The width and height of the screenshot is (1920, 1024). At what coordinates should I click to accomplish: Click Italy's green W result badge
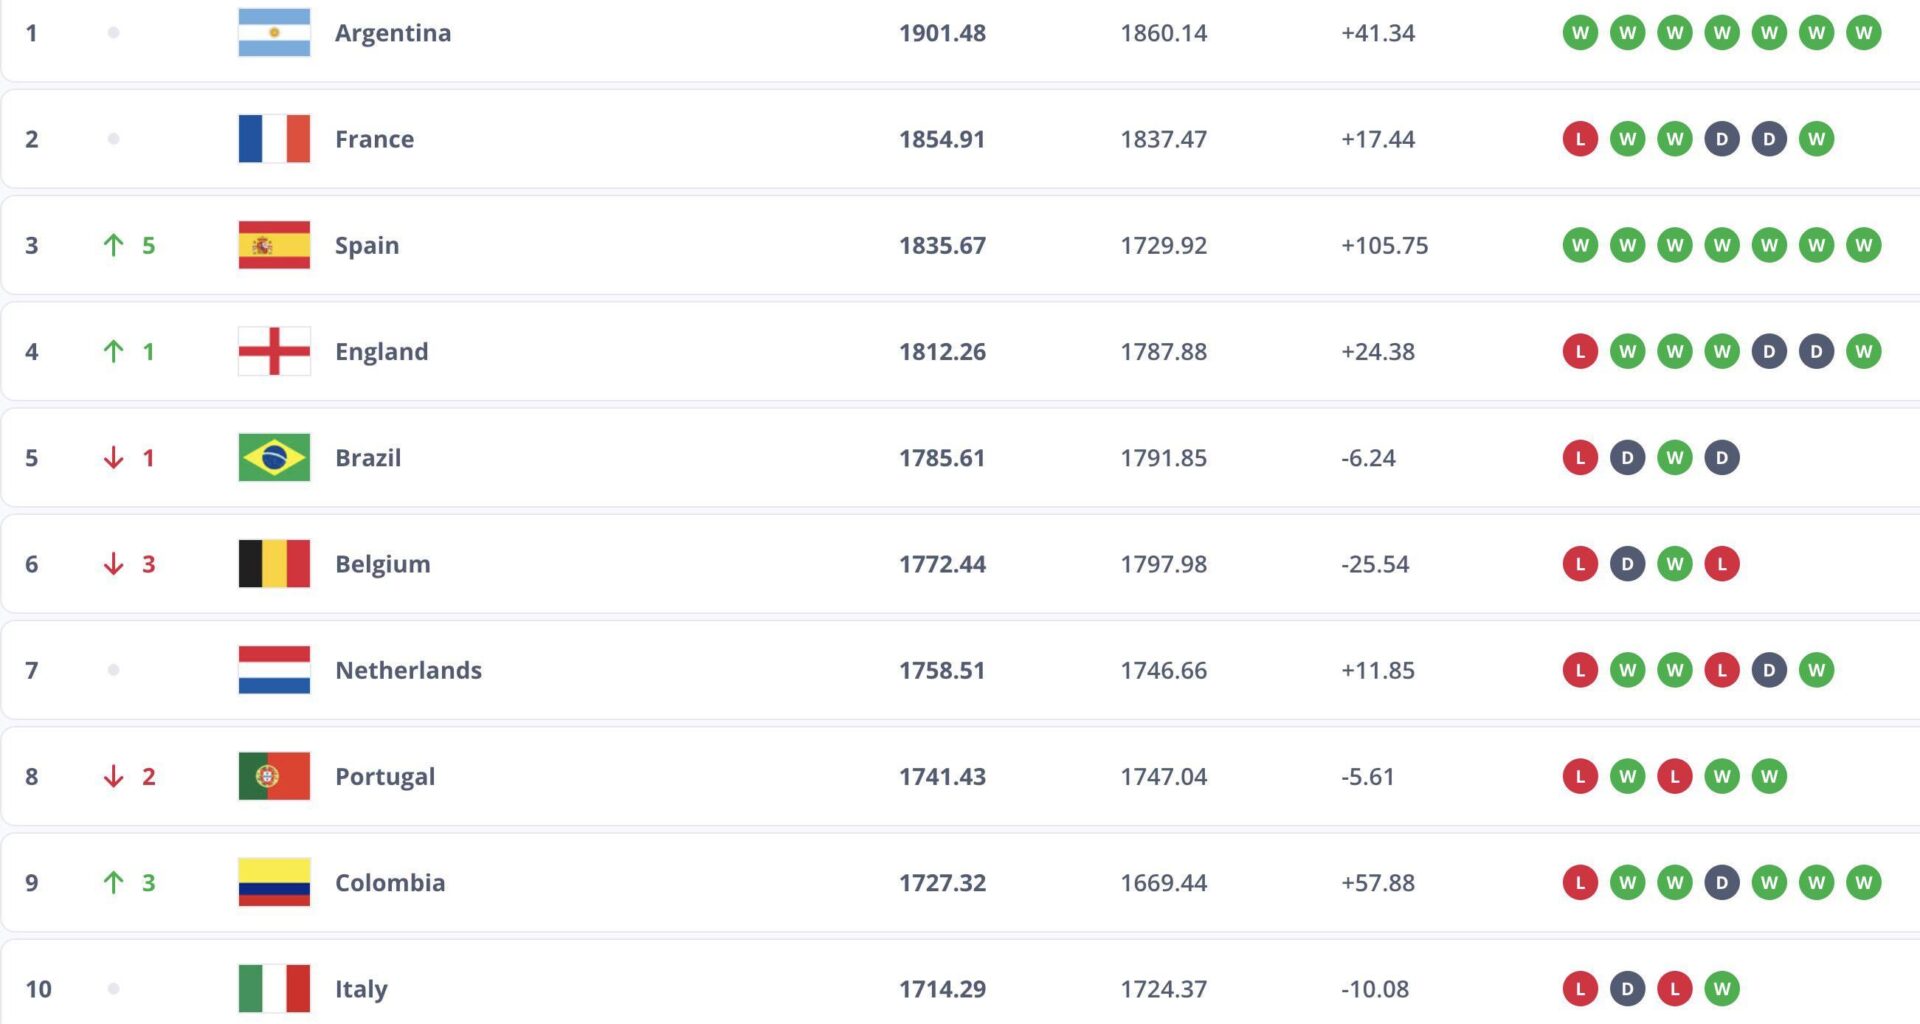coord(1722,988)
